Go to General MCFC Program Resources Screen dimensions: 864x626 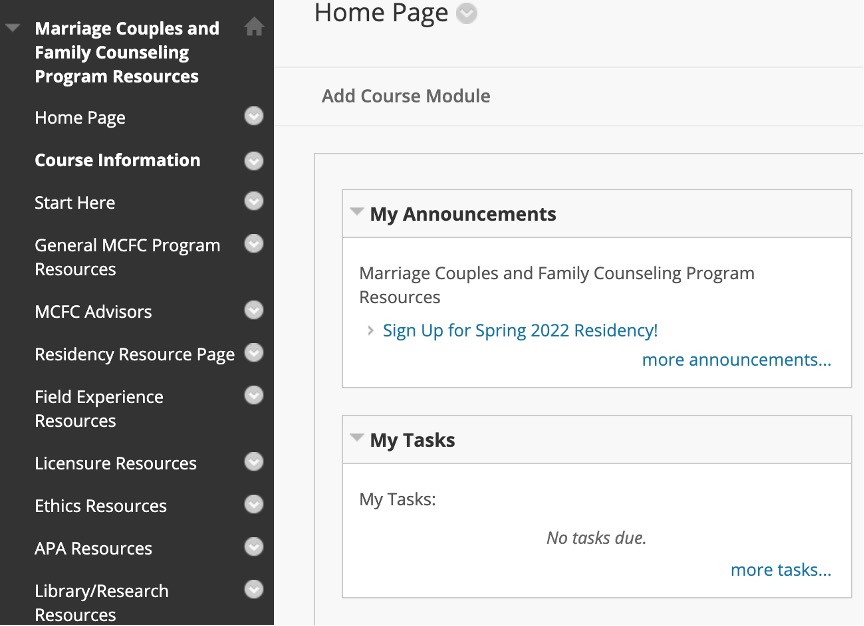[127, 257]
